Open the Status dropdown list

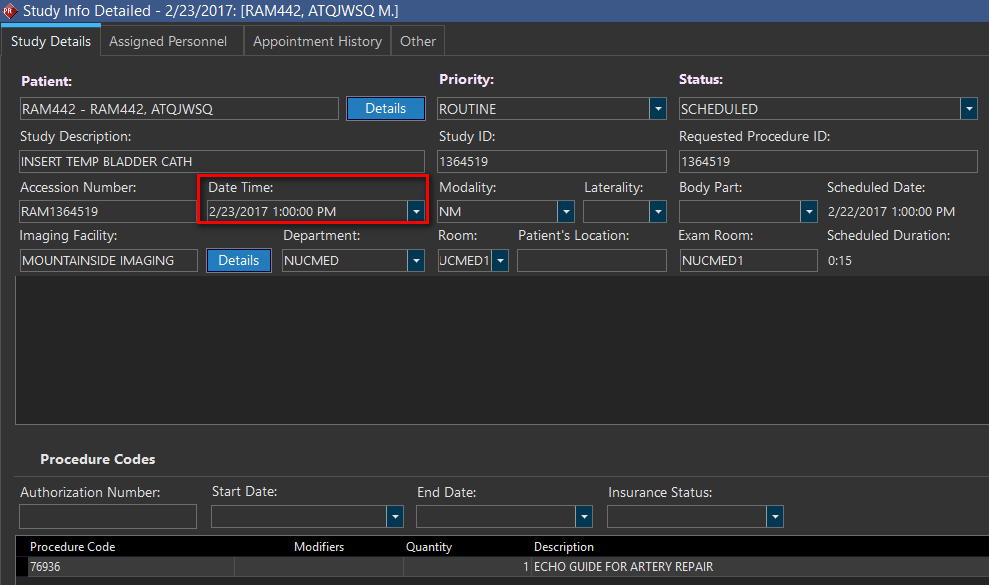[969, 109]
